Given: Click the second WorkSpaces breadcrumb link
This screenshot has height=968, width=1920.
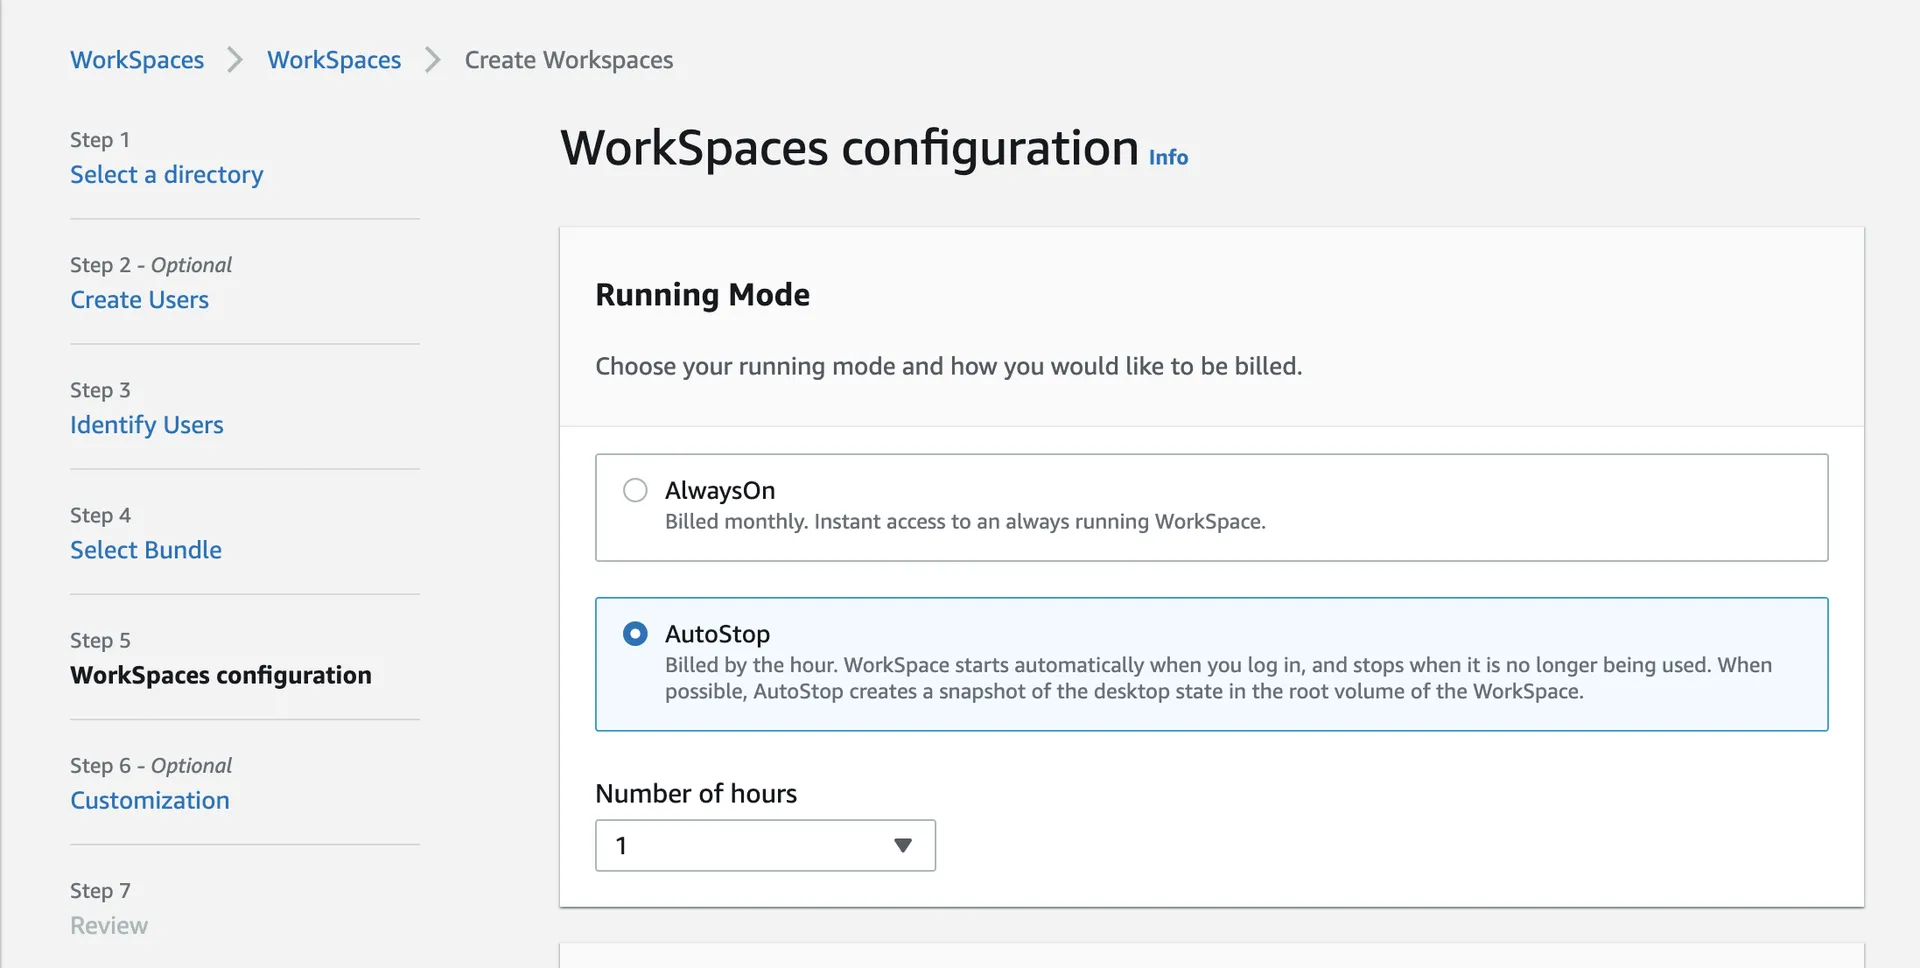Looking at the screenshot, I should [x=334, y=60].
